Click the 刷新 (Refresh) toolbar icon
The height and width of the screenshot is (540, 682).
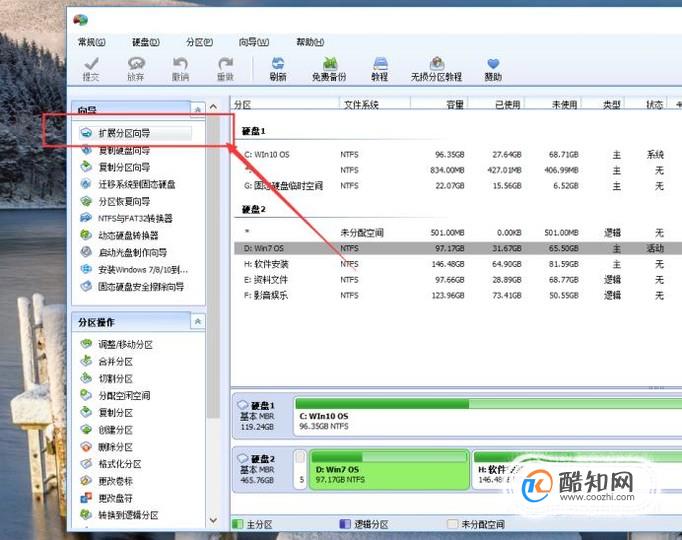pyautogui.click(x=278, y=69)
